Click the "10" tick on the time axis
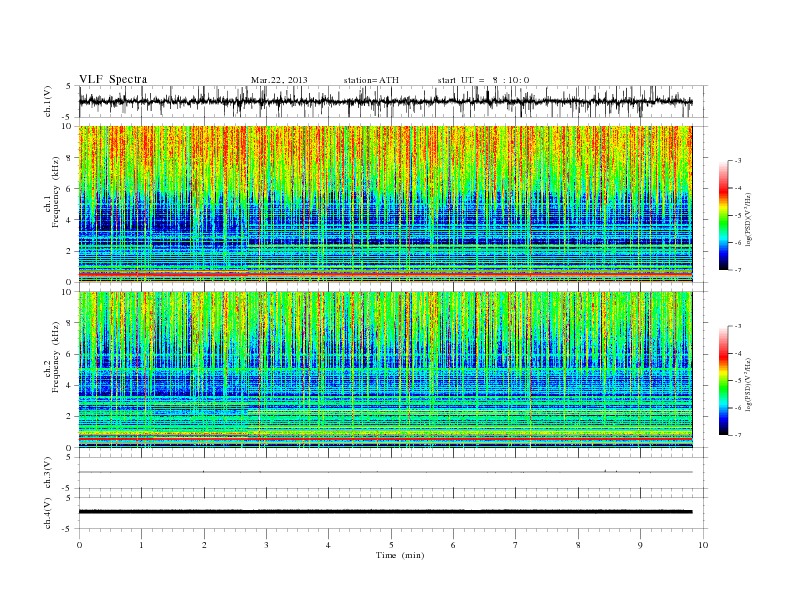 [703, 545]
